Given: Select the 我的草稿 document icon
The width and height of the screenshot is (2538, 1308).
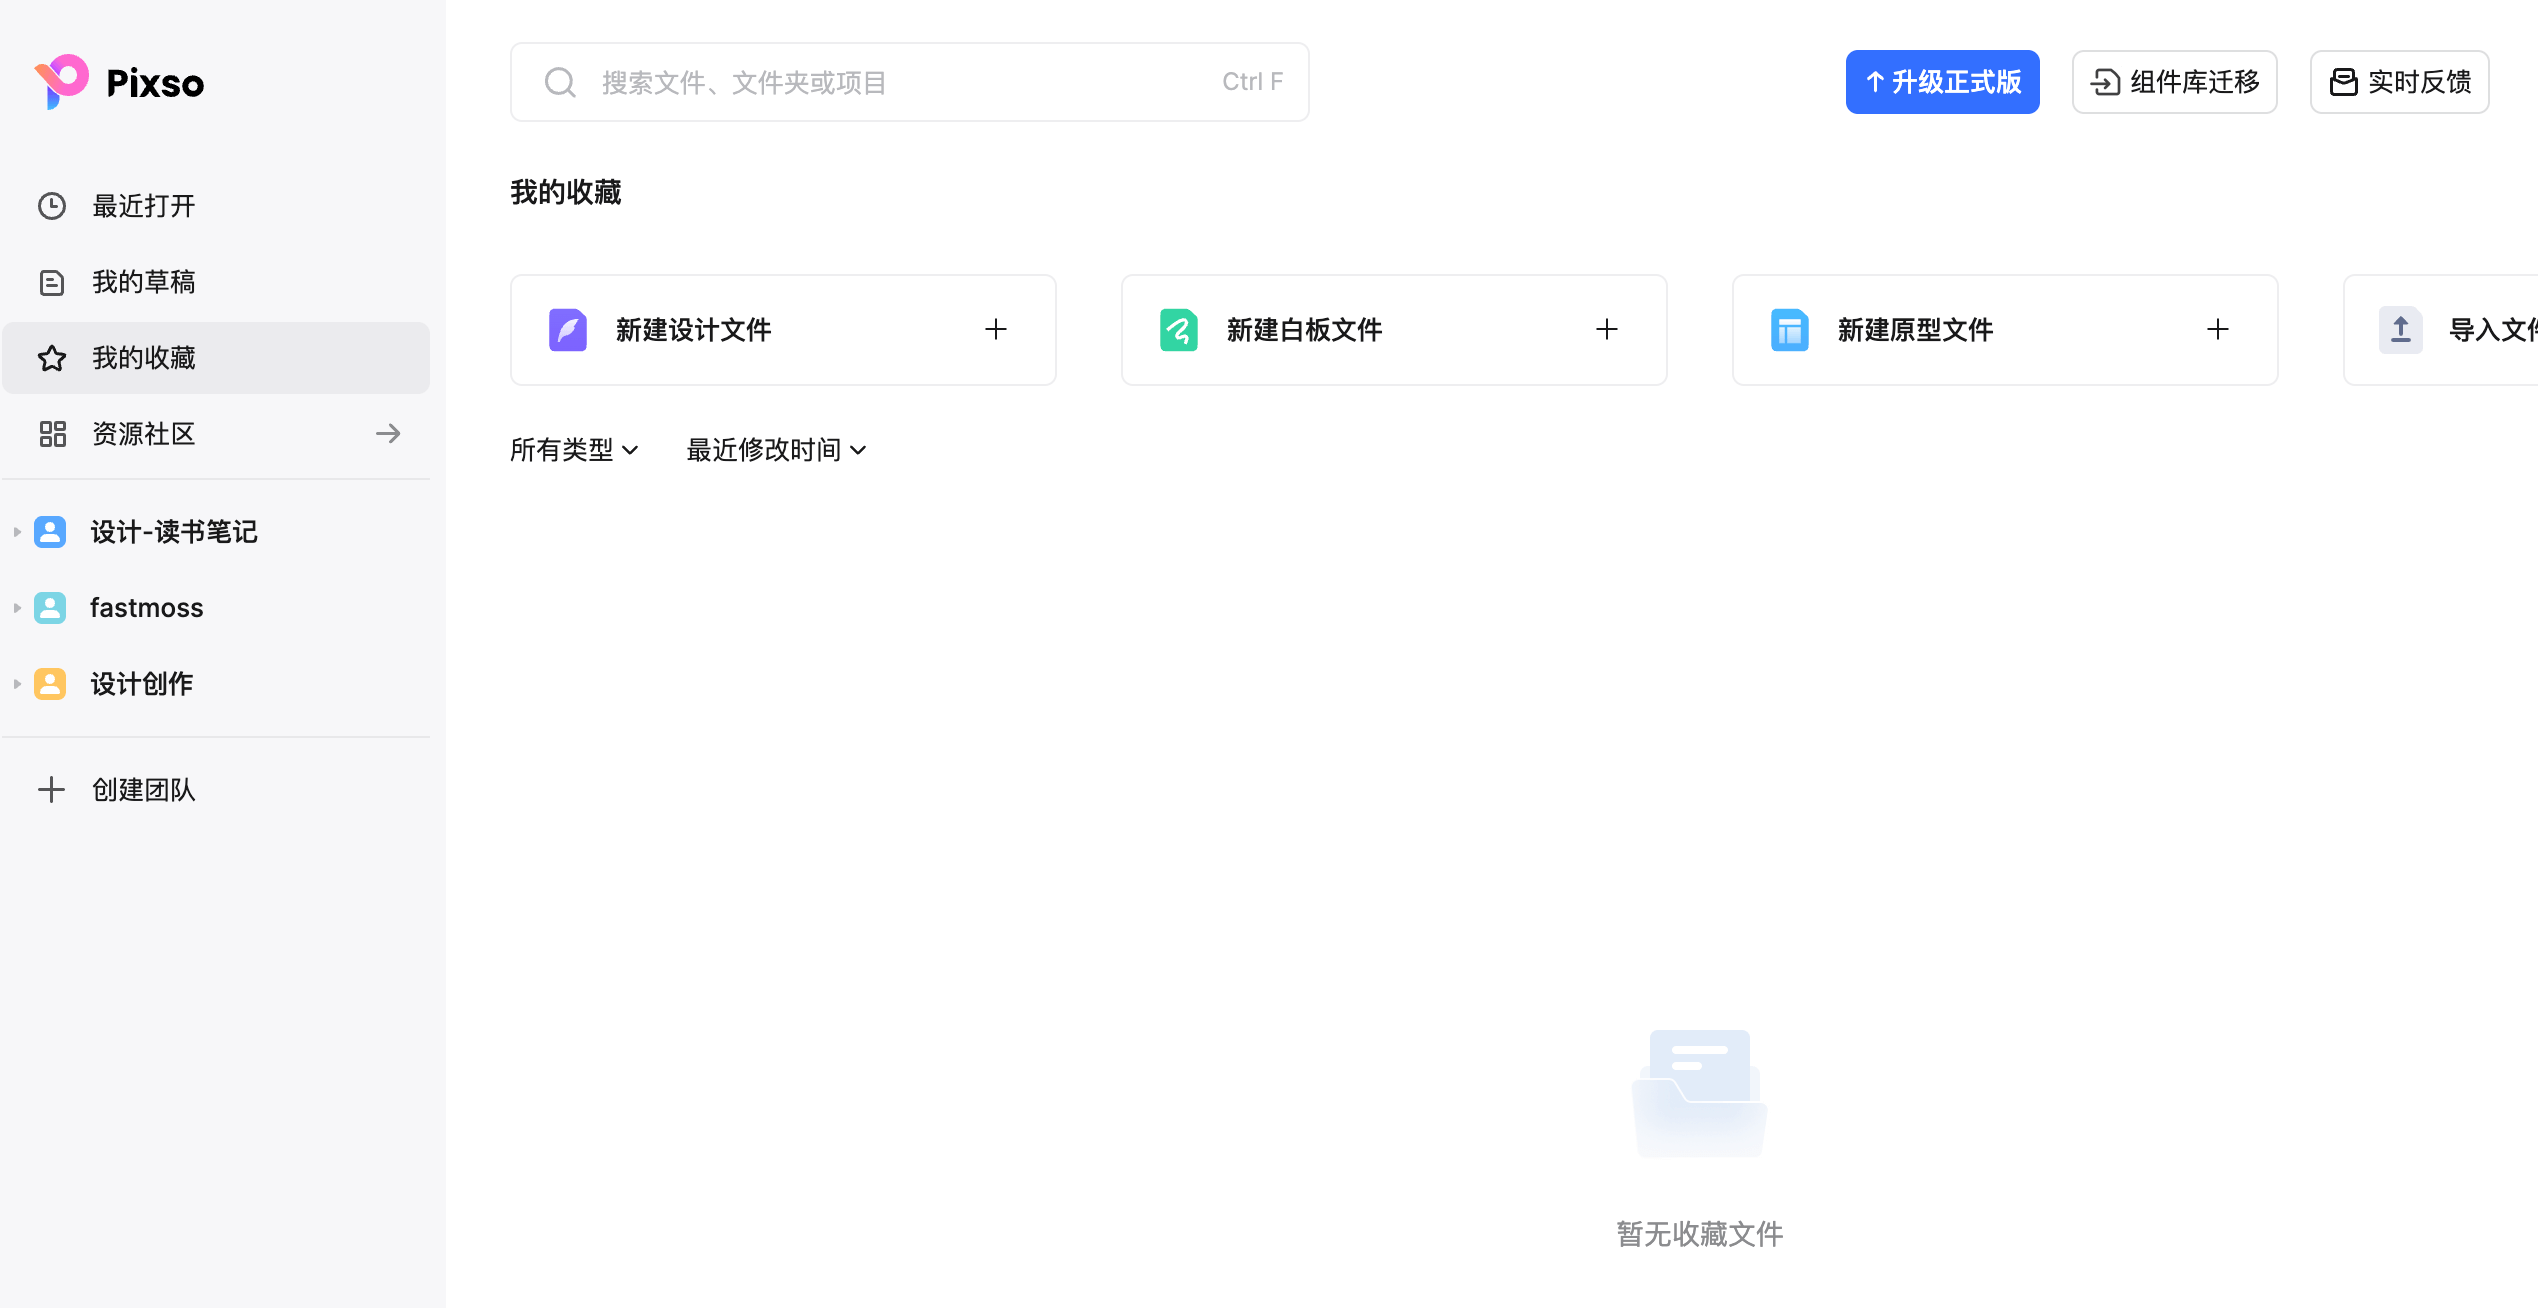Looking at the screenshot, I should [x=52, y=282].
